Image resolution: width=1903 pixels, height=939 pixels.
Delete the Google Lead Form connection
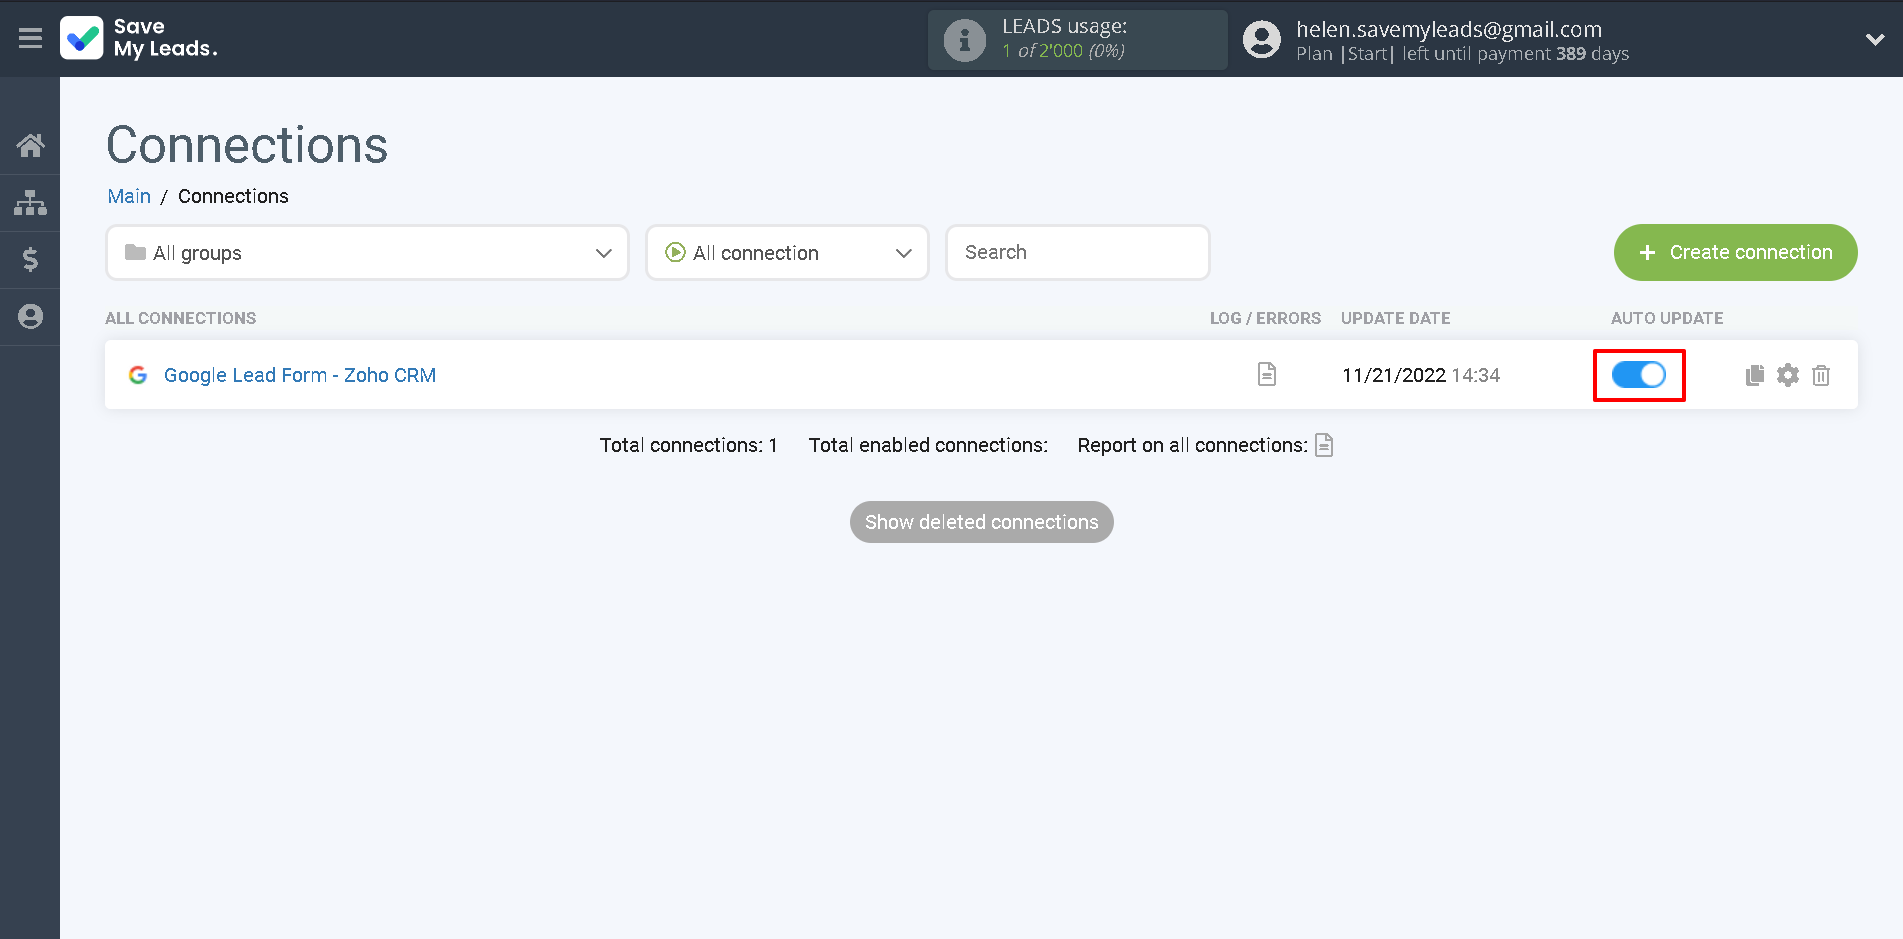tap(1821, 375)
